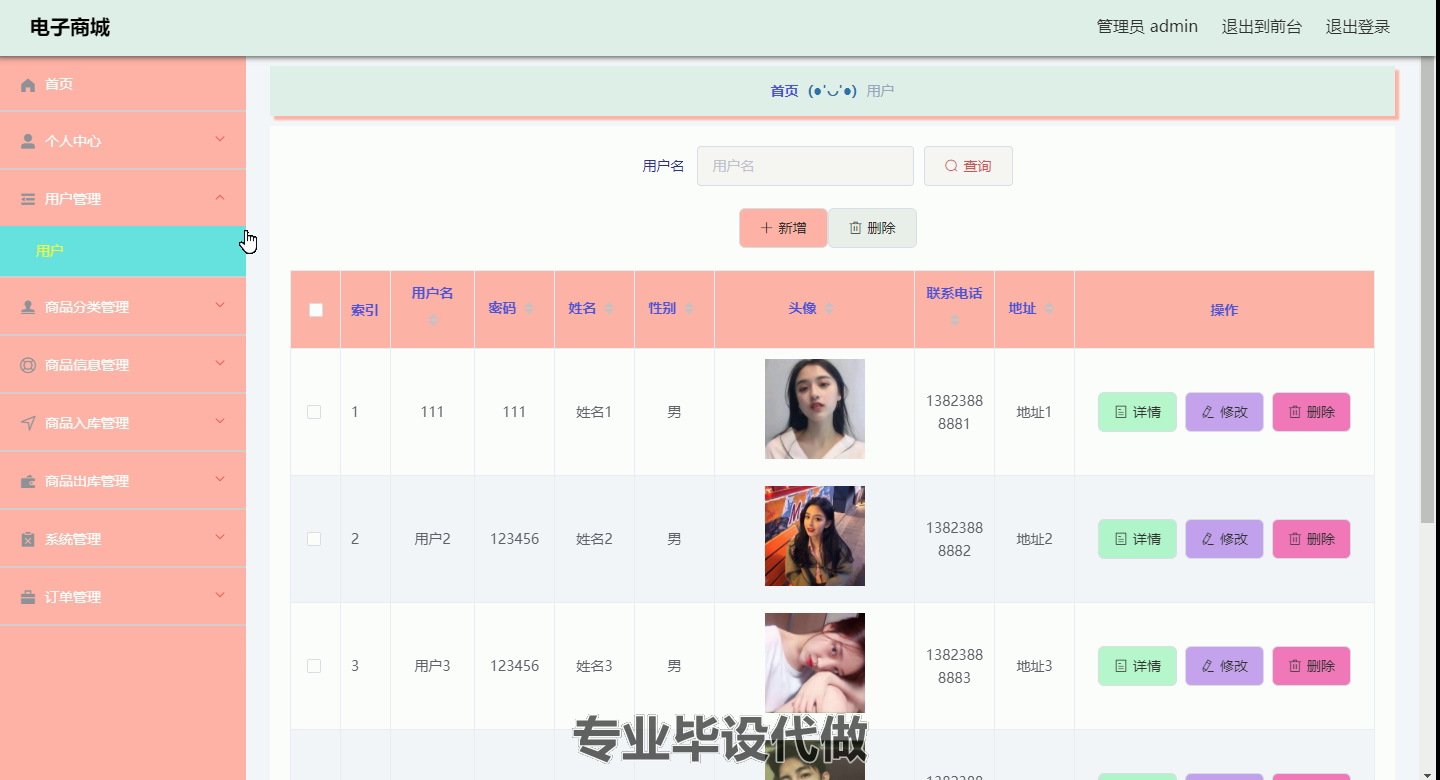Click the sort arrows next to 密码 header
This screenshot has width=1440, height=780.
pos(529,309)
